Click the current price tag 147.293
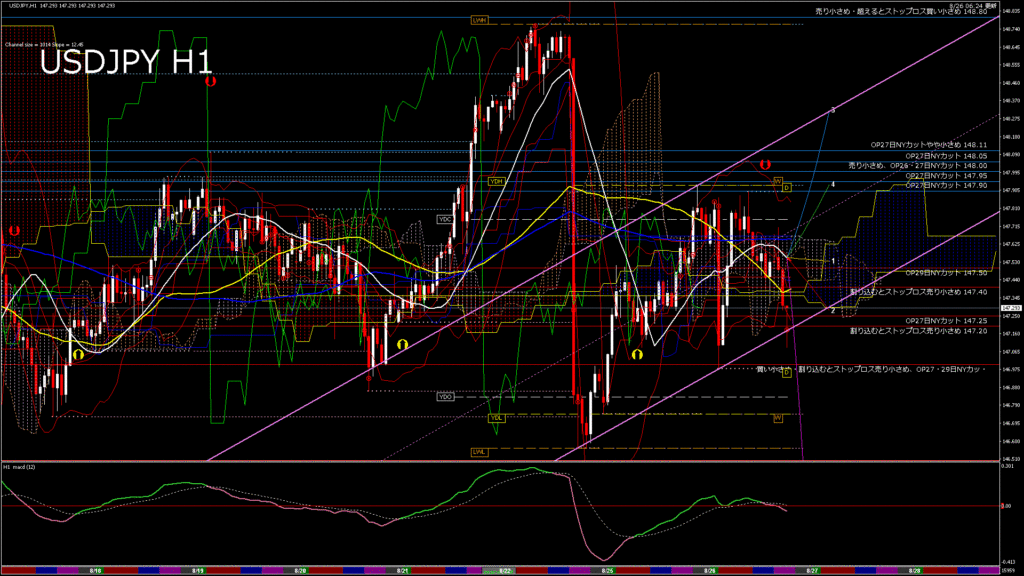This screenshot has width=1024, height=576. (x=1009, y=308)
